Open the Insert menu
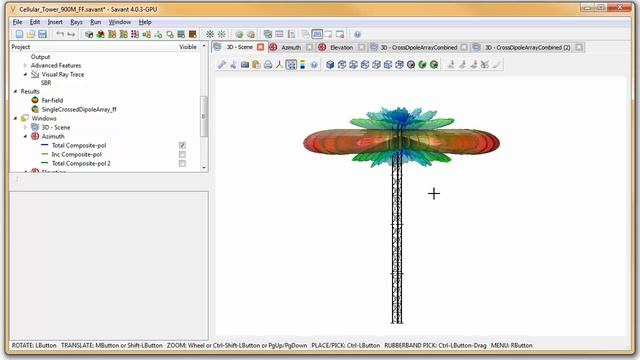Image resolution: width=640 pixels, height=360 pixels. 55,22
